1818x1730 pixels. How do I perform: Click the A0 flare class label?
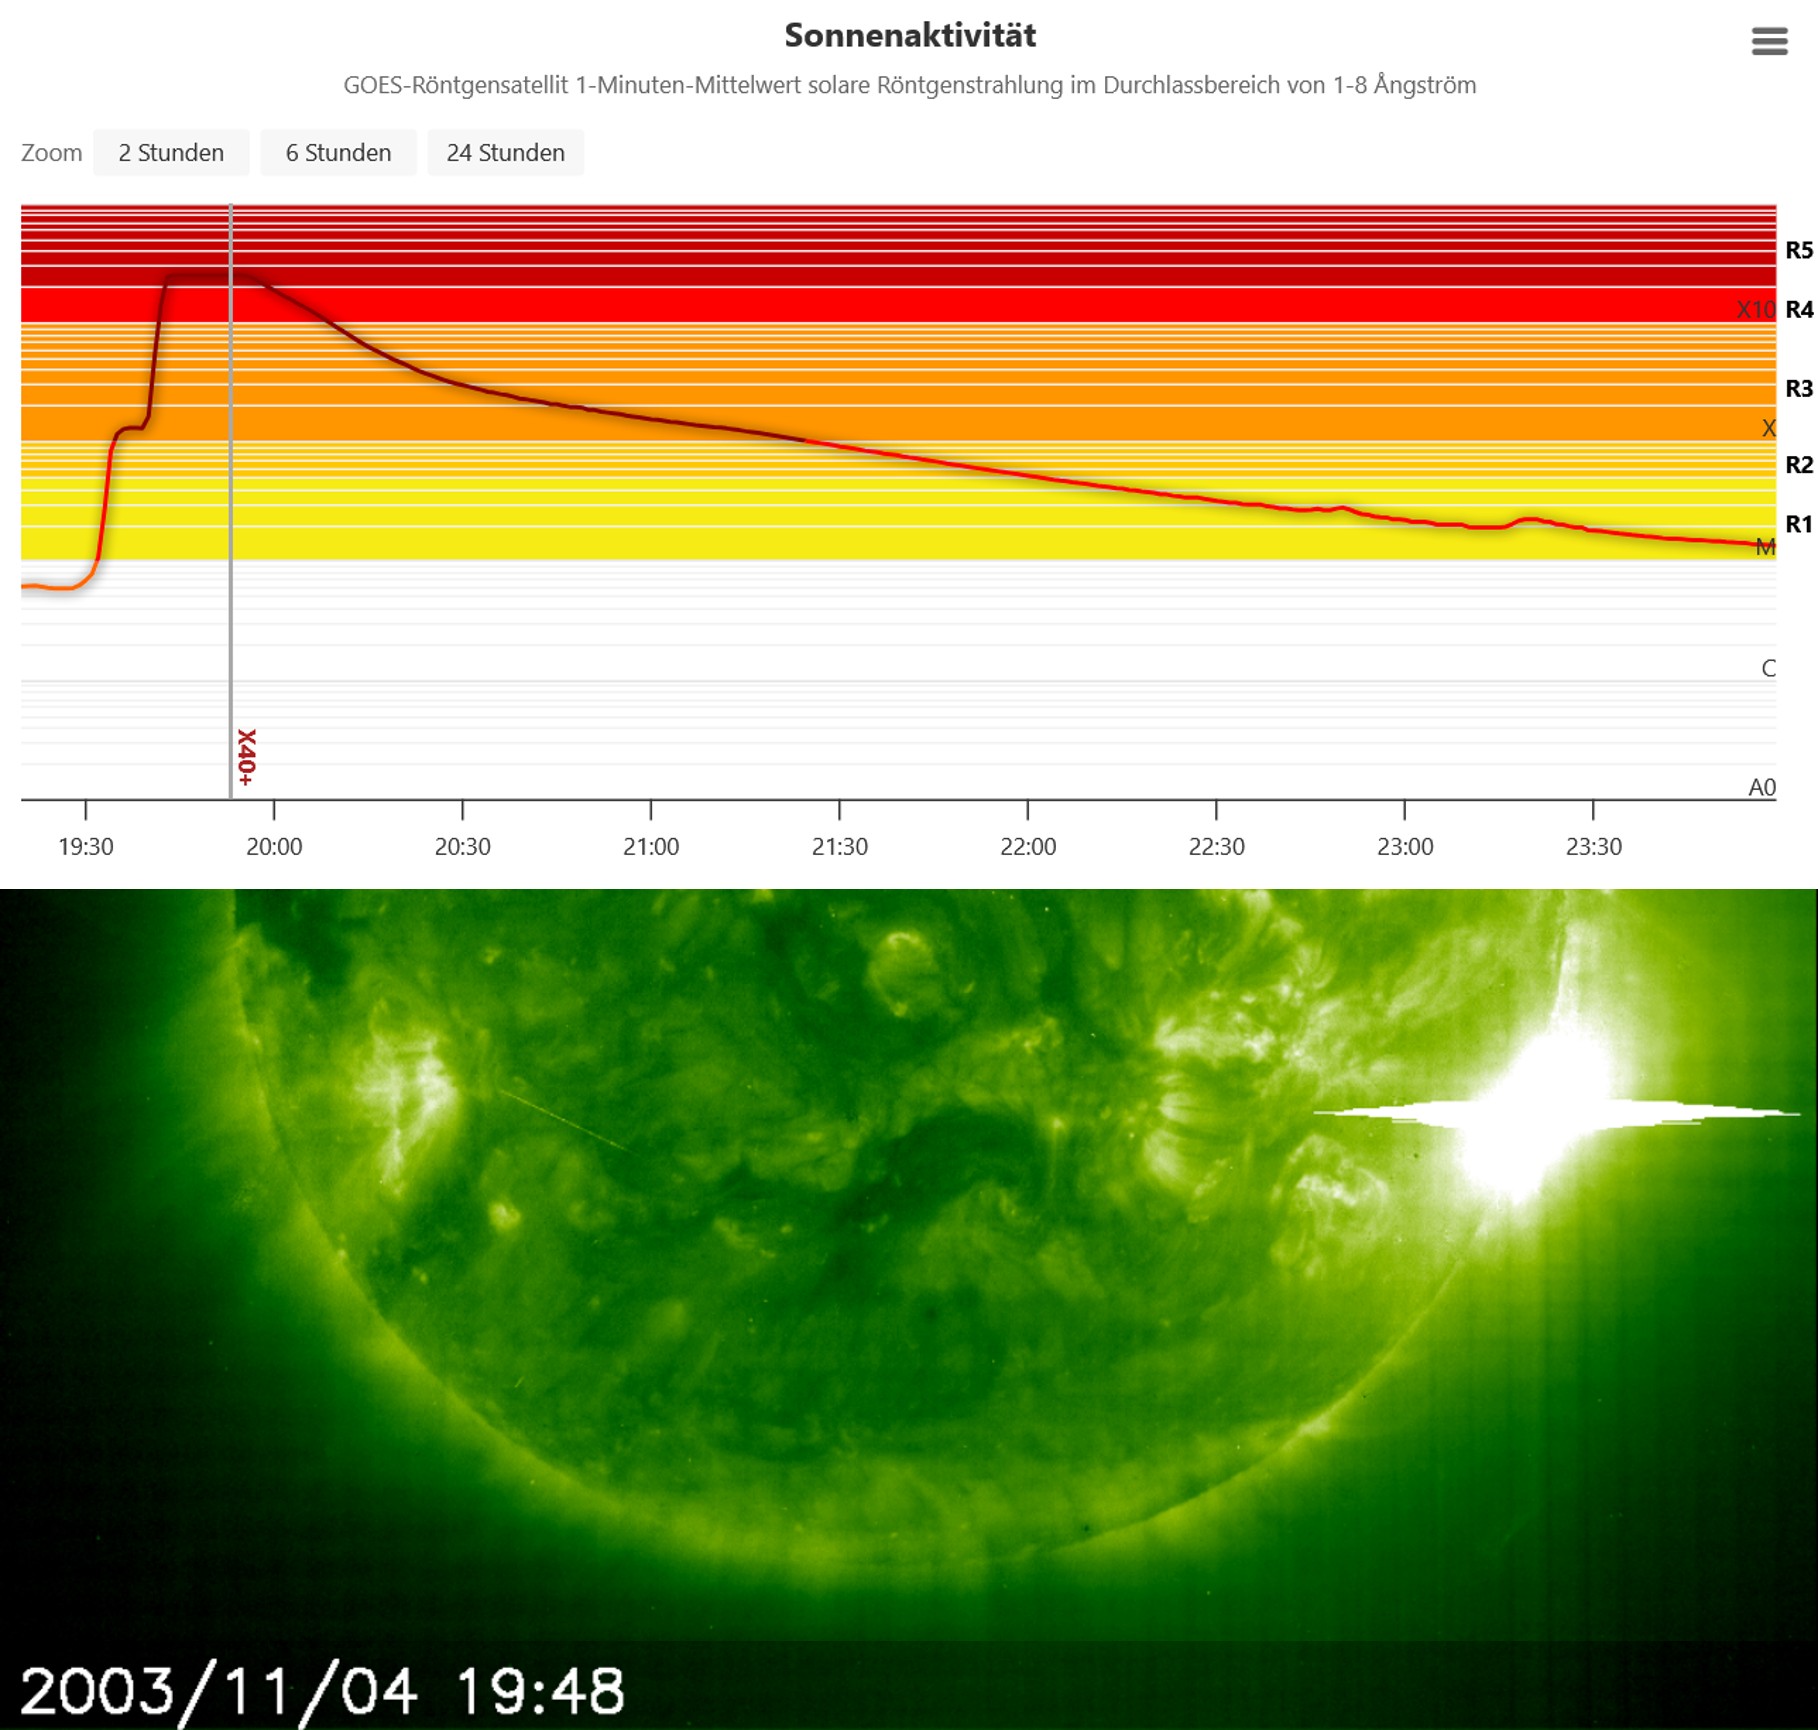tap(1761, 788)
